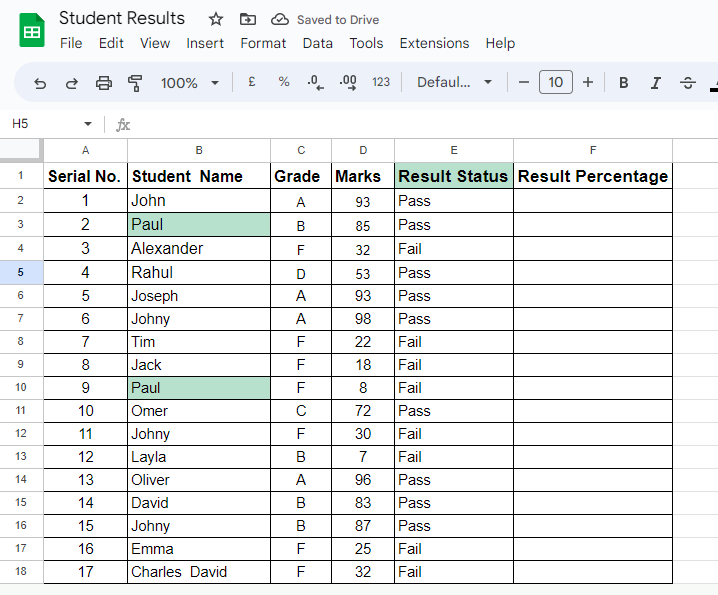Toggle bold formatting
The width and height of the screenshot is (718, 595).
point(623,83)
